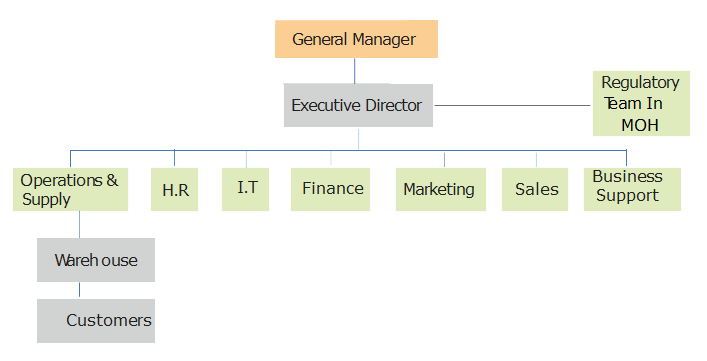Screen dimensions: 707x361
Task: Select the vertical connector above Business Support
Action: point(626,158)
